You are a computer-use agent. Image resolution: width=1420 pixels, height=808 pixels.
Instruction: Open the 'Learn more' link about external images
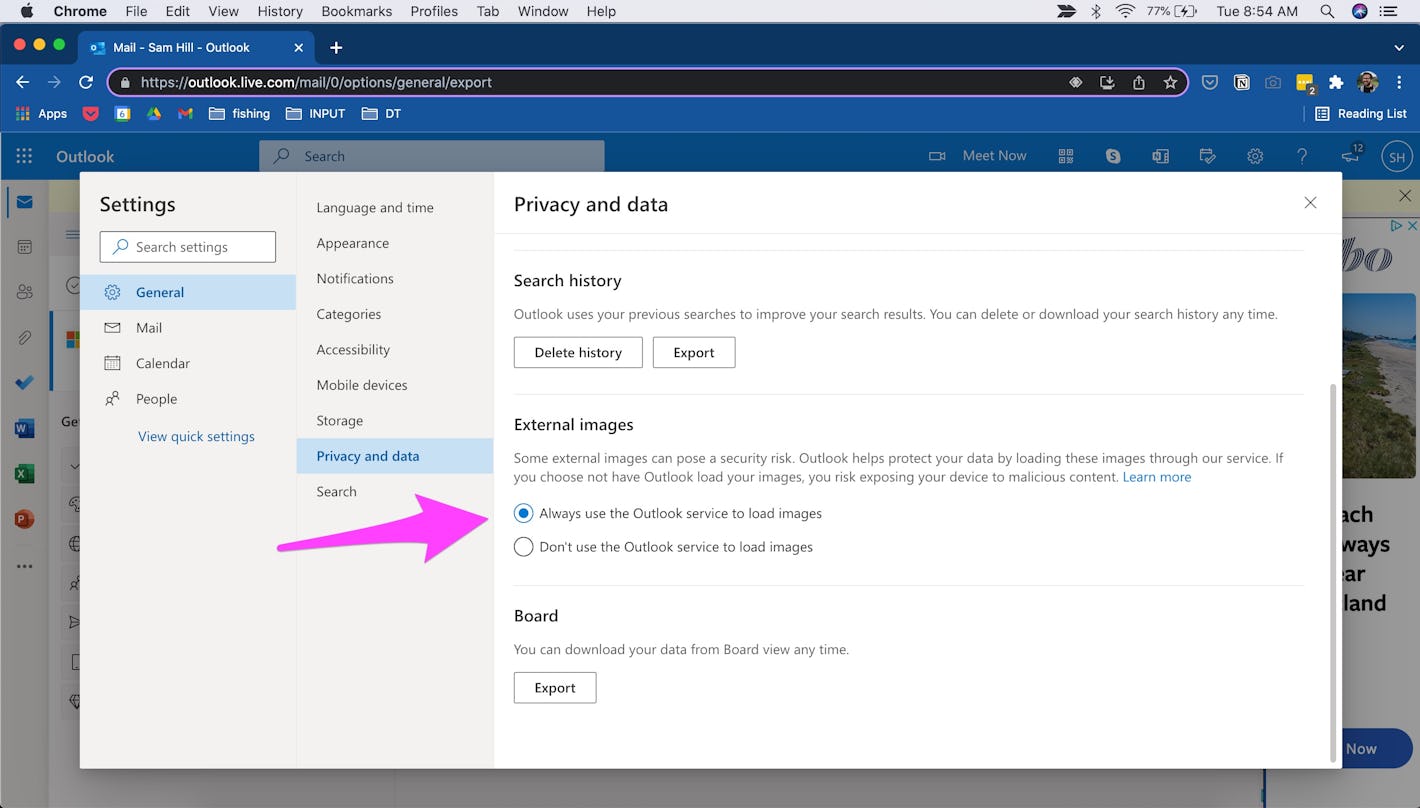1157,477
